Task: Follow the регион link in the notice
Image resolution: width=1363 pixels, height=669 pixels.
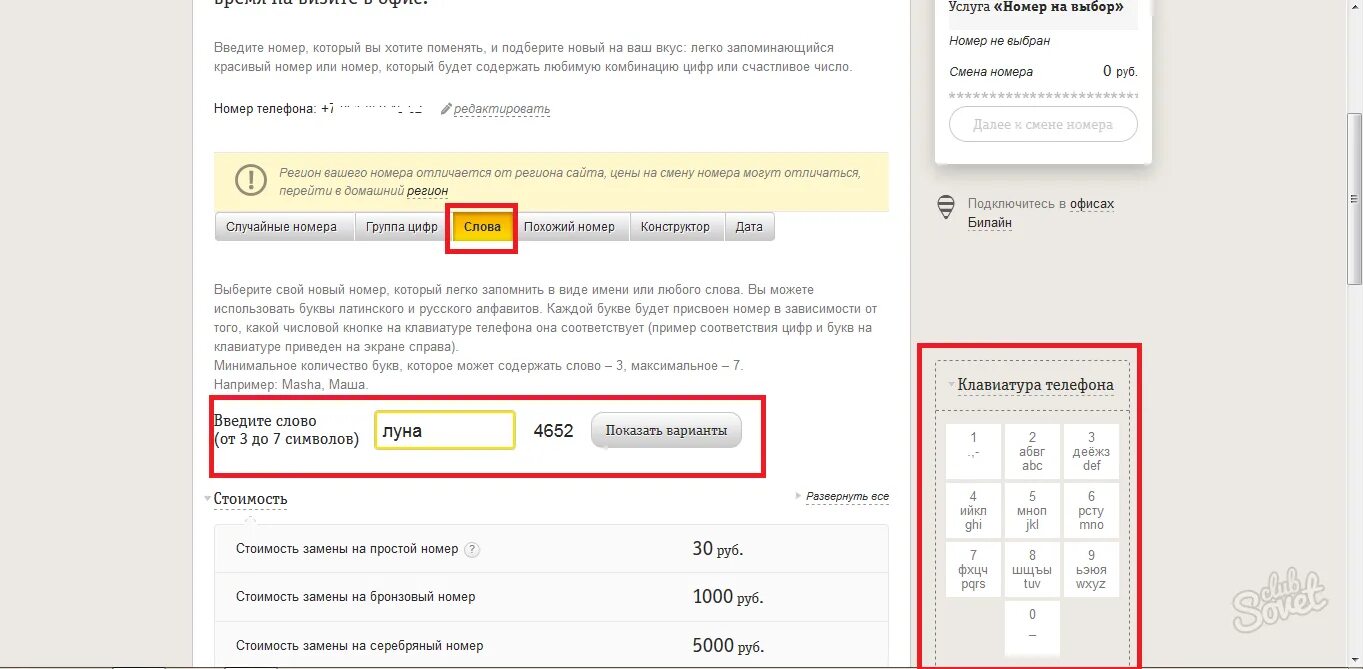Action: click(427, 191)
